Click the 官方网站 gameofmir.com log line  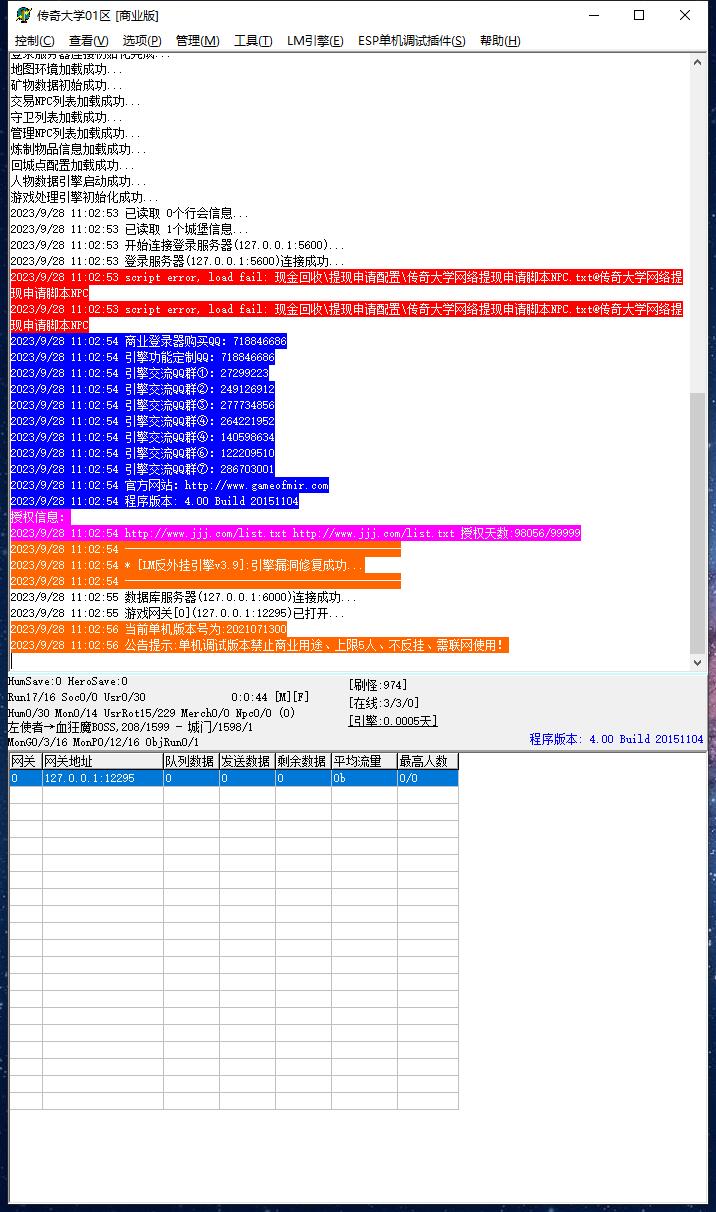(x=169, y=485)
